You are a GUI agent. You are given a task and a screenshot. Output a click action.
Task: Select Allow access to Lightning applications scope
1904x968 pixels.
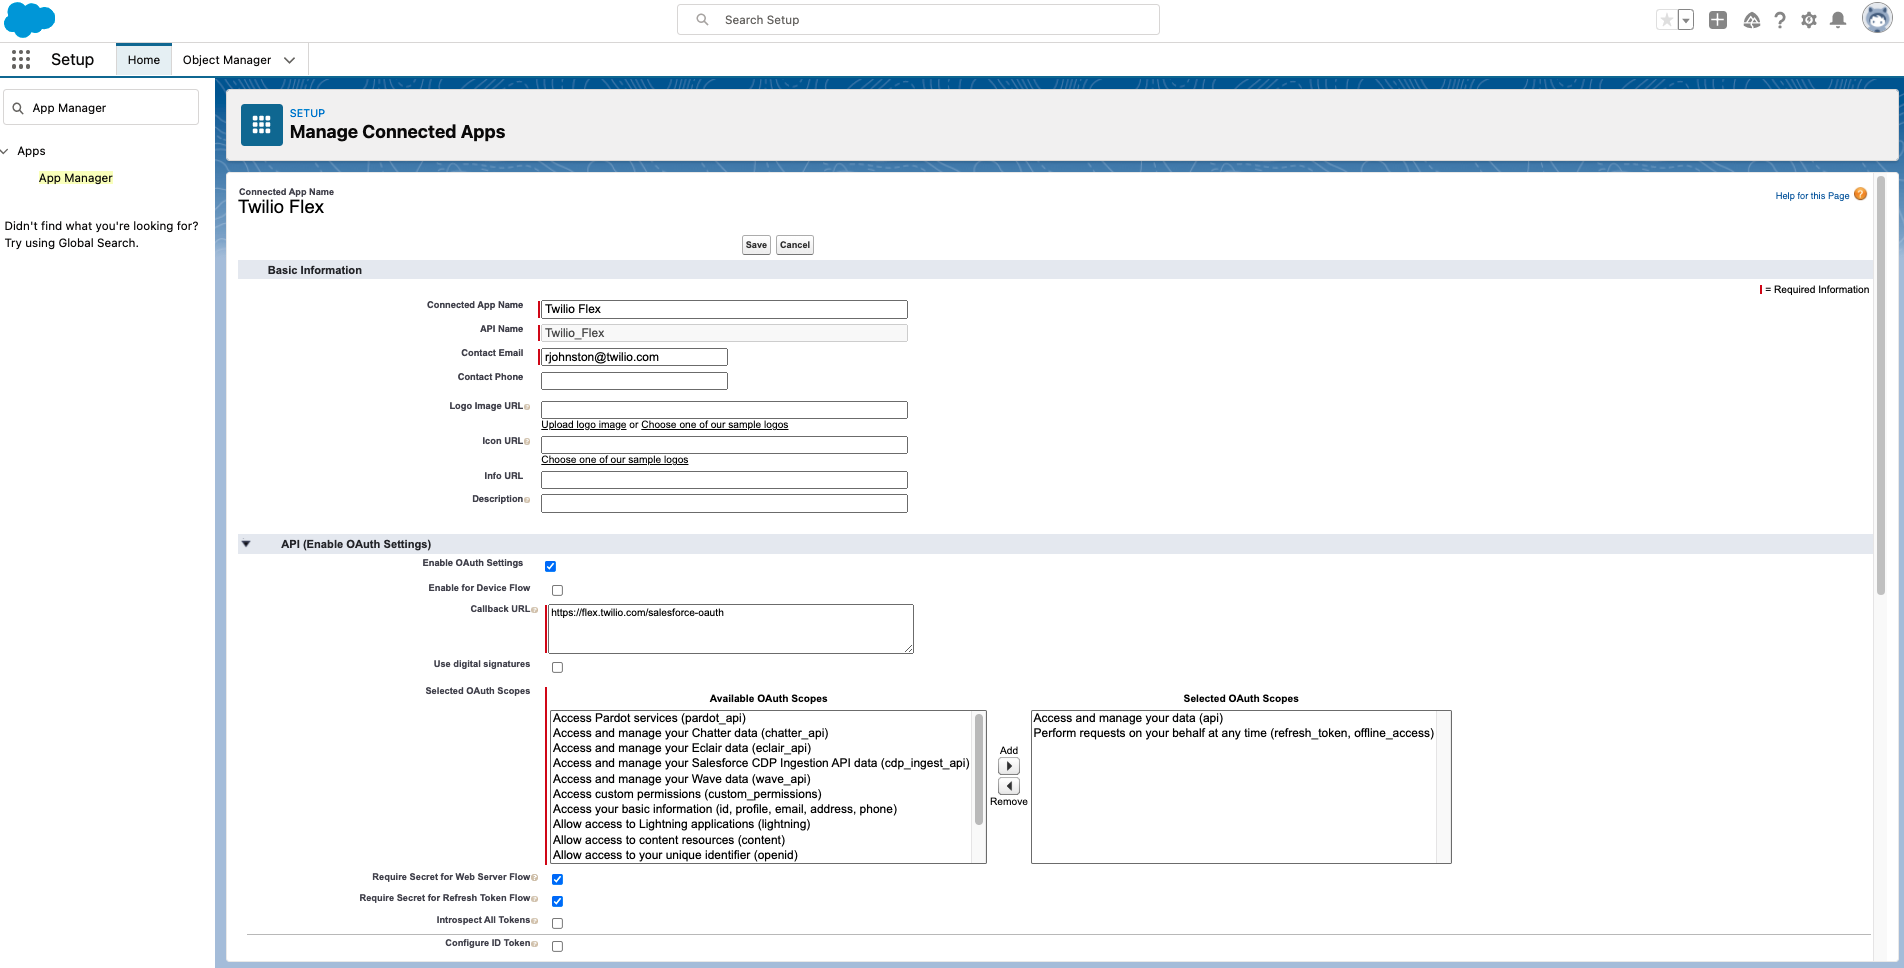coord(682,824)
